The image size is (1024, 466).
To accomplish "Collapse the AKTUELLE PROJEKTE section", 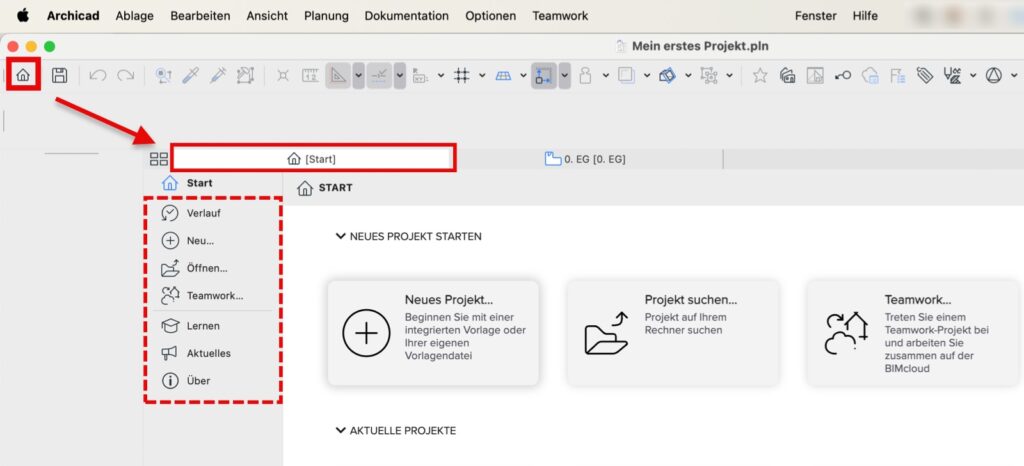I will tap(340, 431).
